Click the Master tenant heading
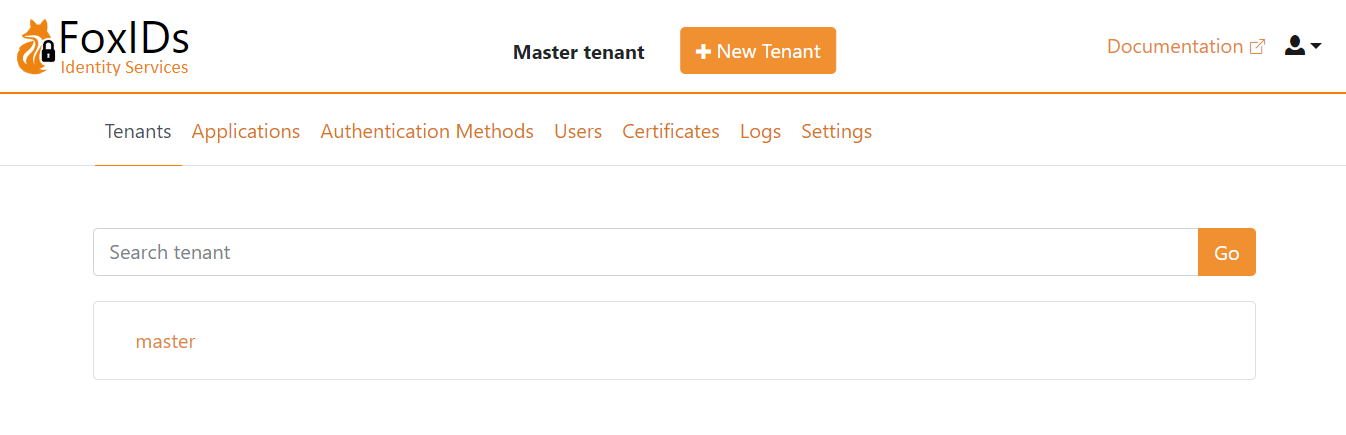1346x435 pixels. [x=578, y=52]
